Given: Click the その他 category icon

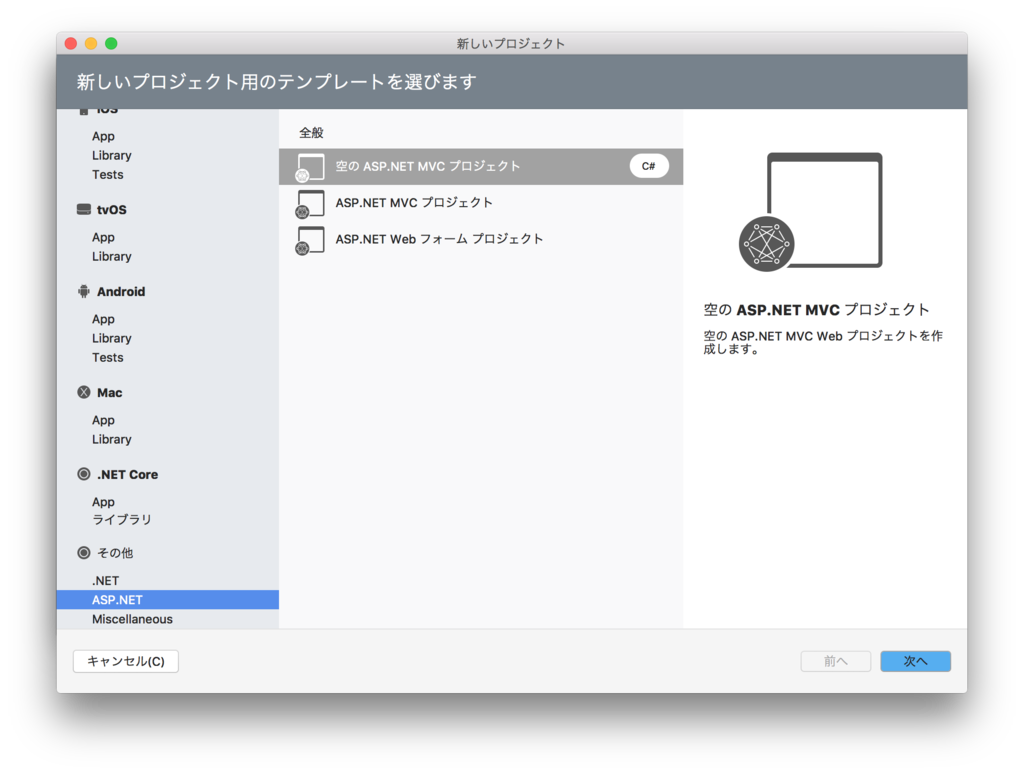Looking at the screenshot, I should [x=84, y=553].
